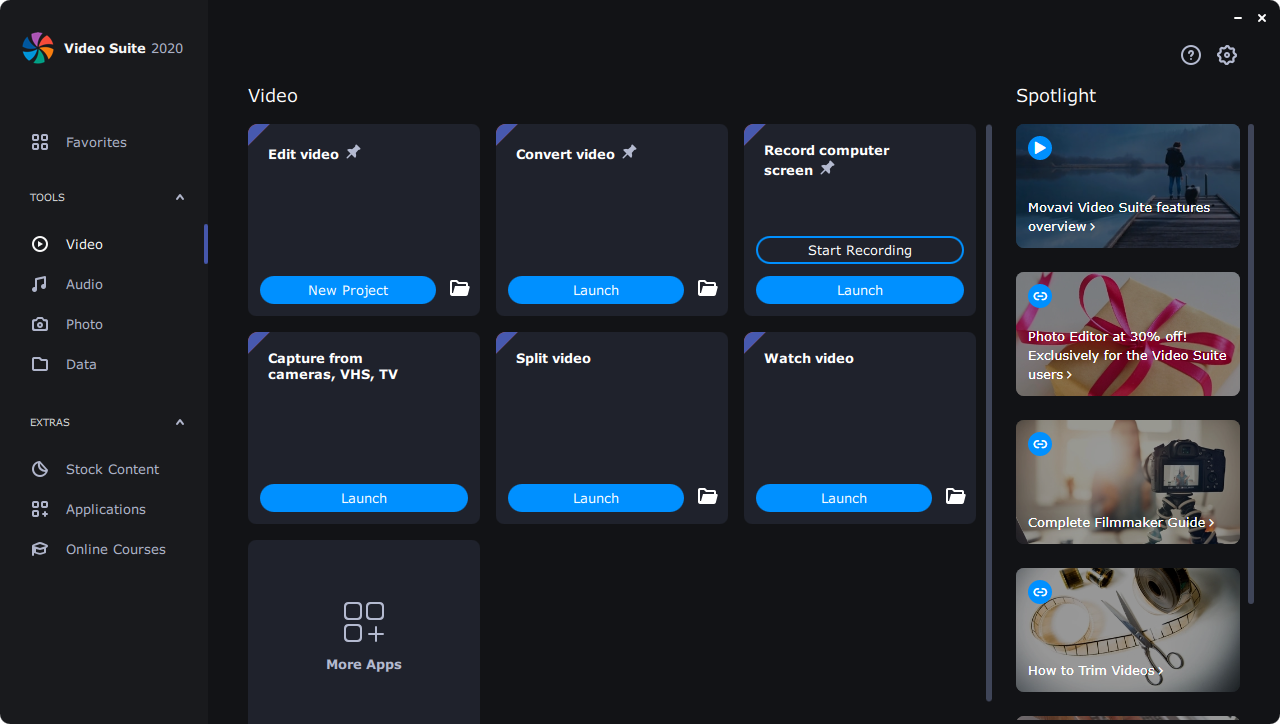Play the Movavi Video Suite features overview video
The width and height of the screenshot is (1280, 724).
1039,147
